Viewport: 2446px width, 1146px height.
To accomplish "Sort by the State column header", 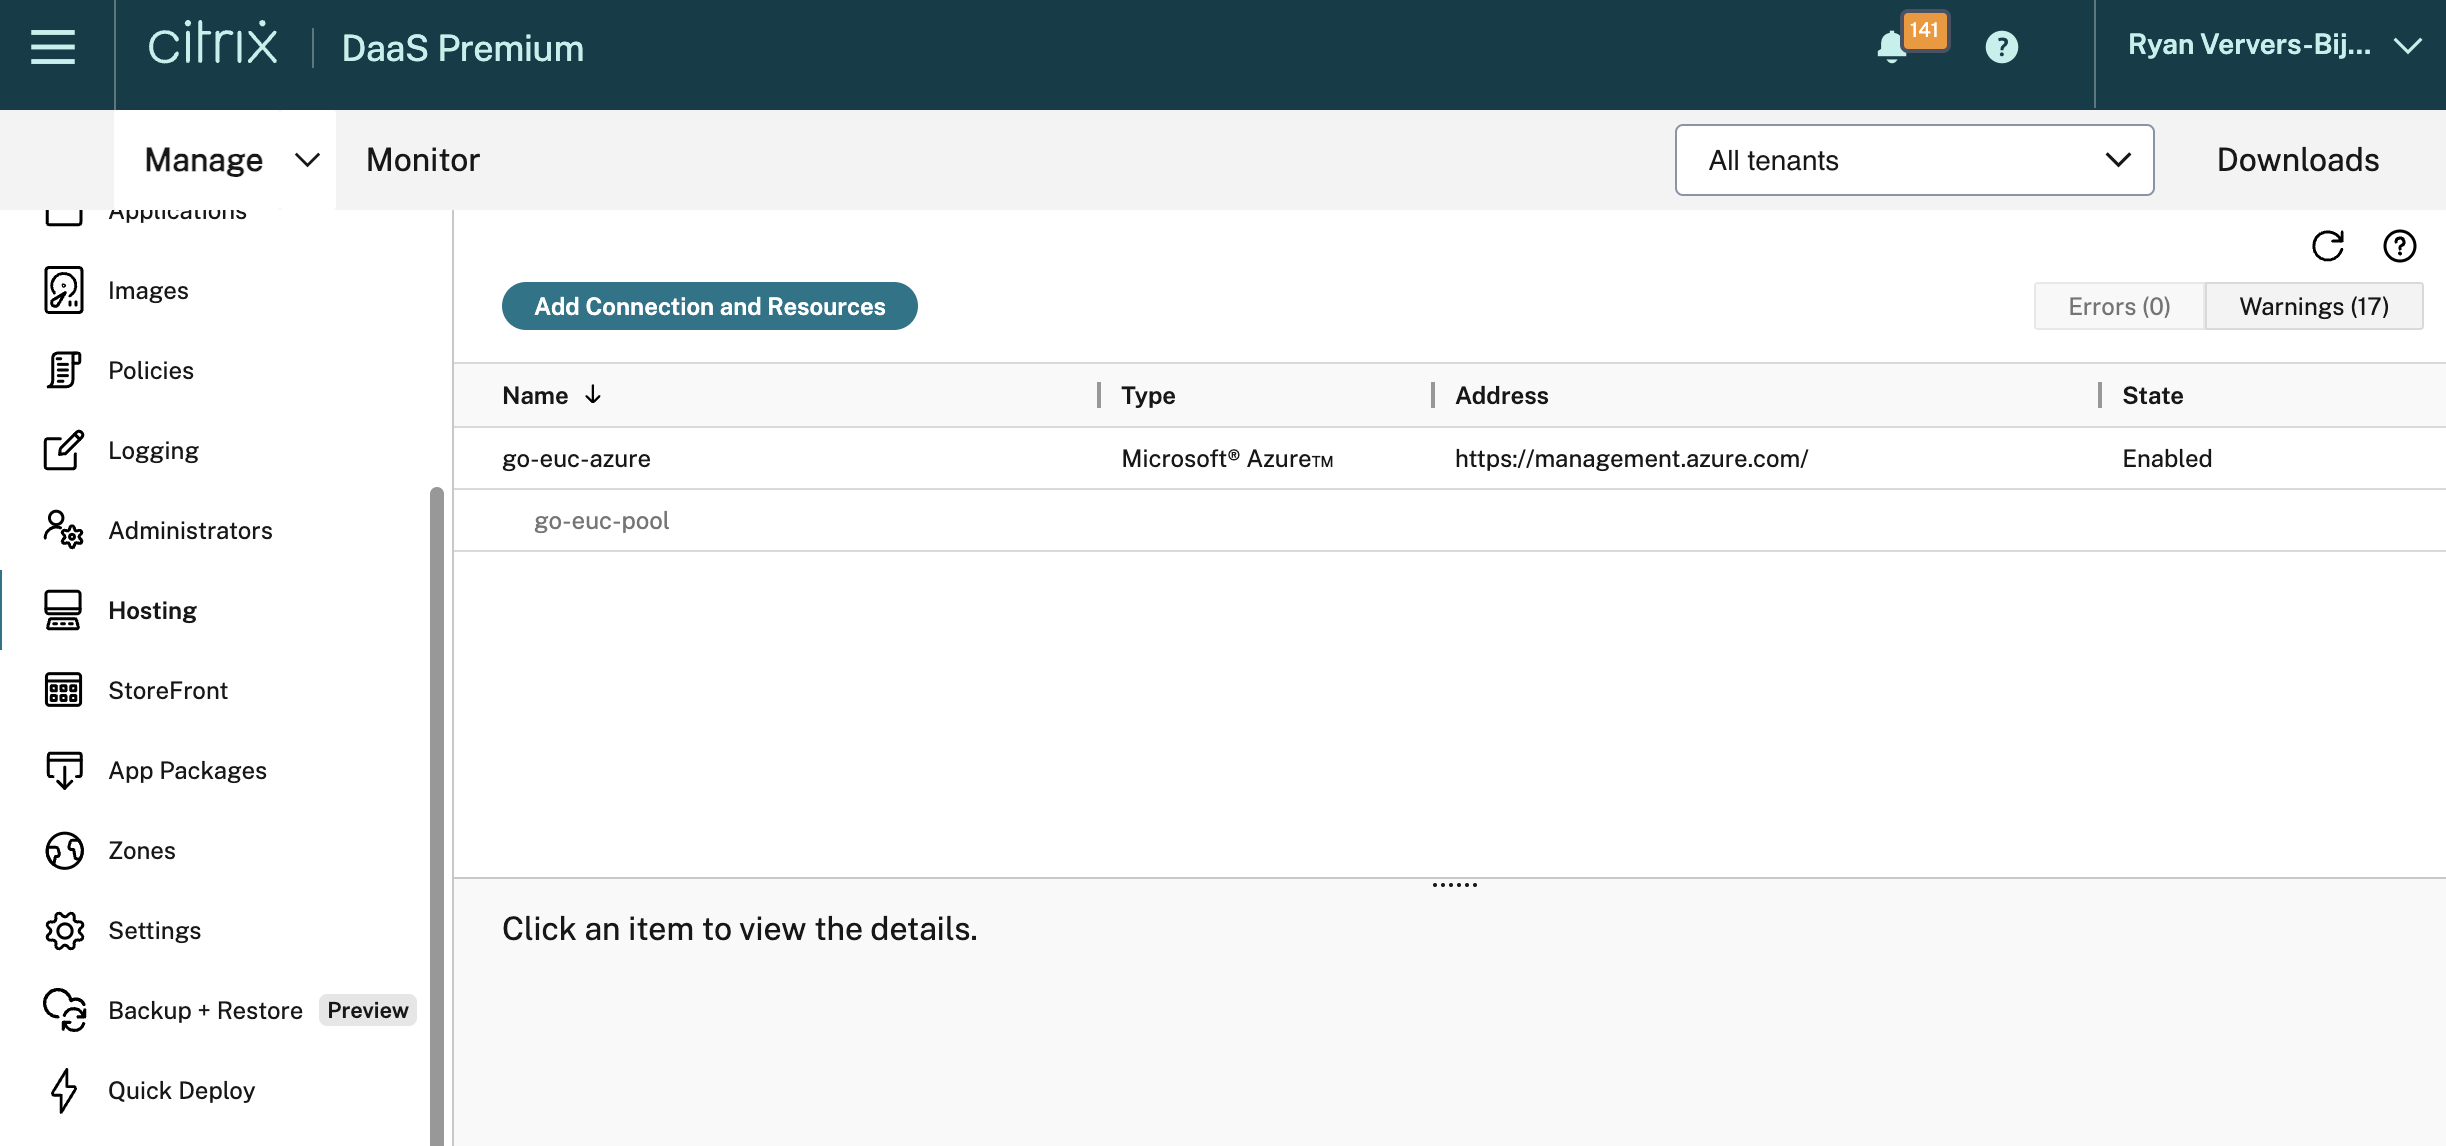I will click(x=2152, y=395).
